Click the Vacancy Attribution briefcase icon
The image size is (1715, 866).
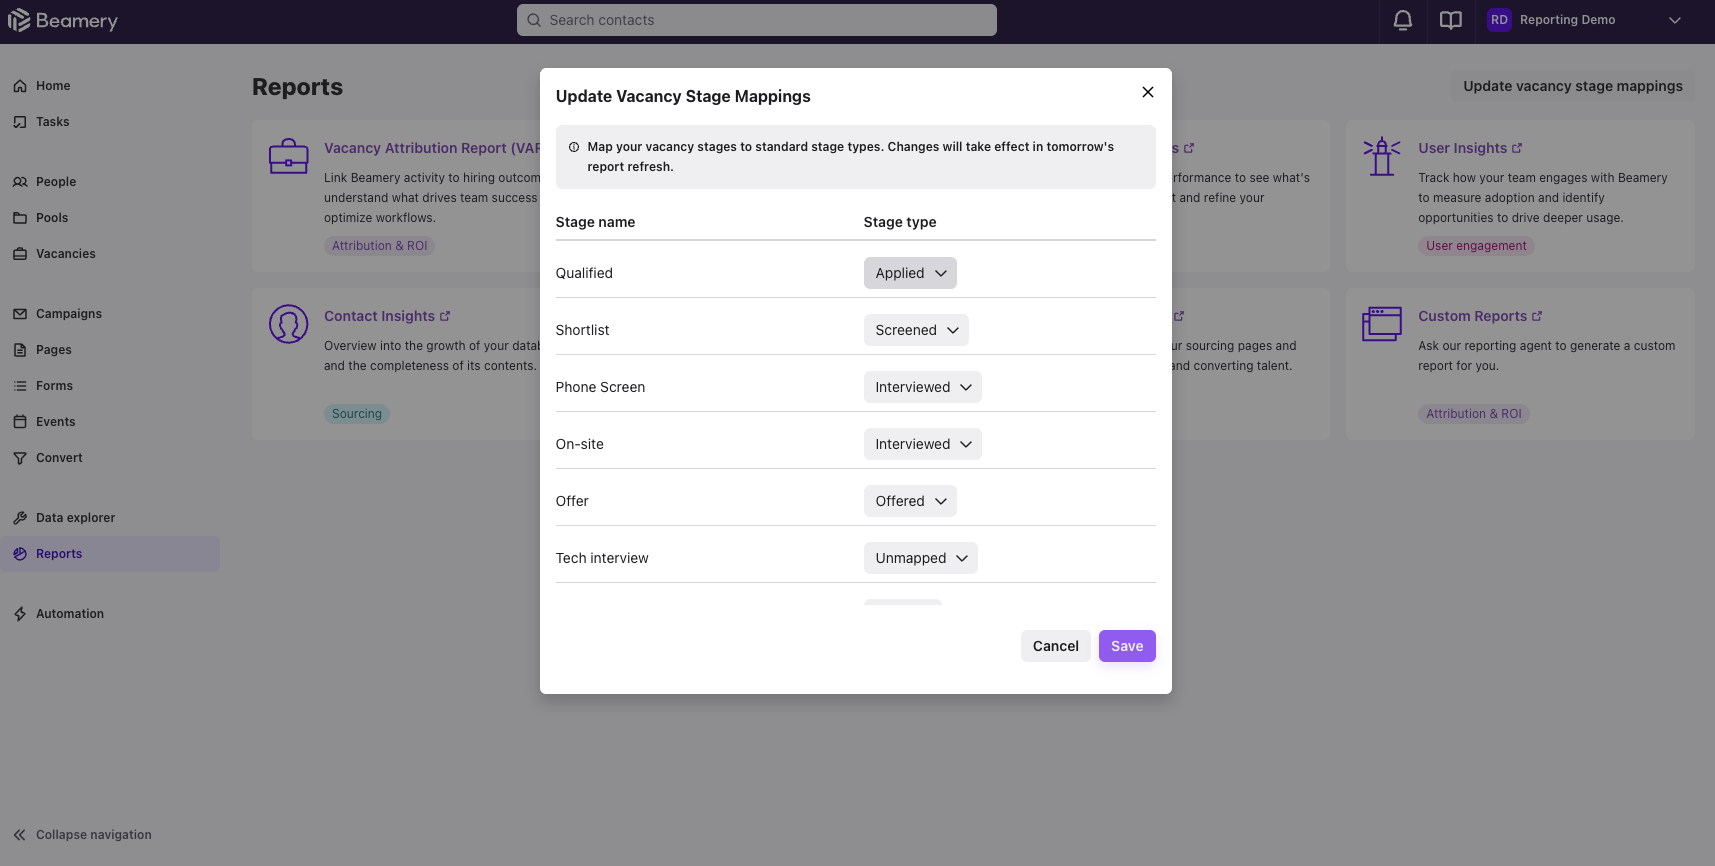point(288,156)
